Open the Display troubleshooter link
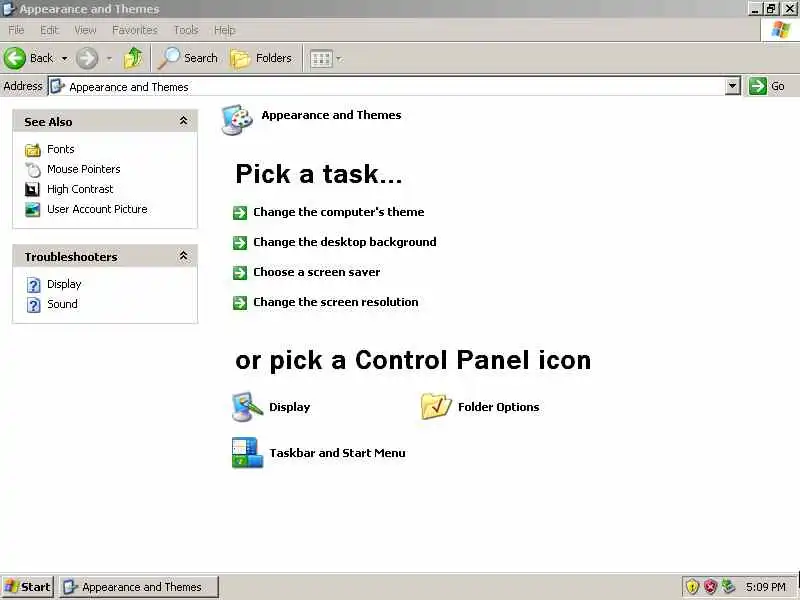 tap(64, 284)
